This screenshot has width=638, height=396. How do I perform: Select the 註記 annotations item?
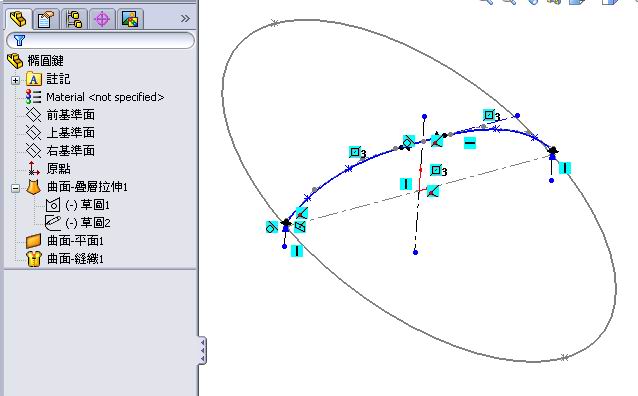point(58,79)
